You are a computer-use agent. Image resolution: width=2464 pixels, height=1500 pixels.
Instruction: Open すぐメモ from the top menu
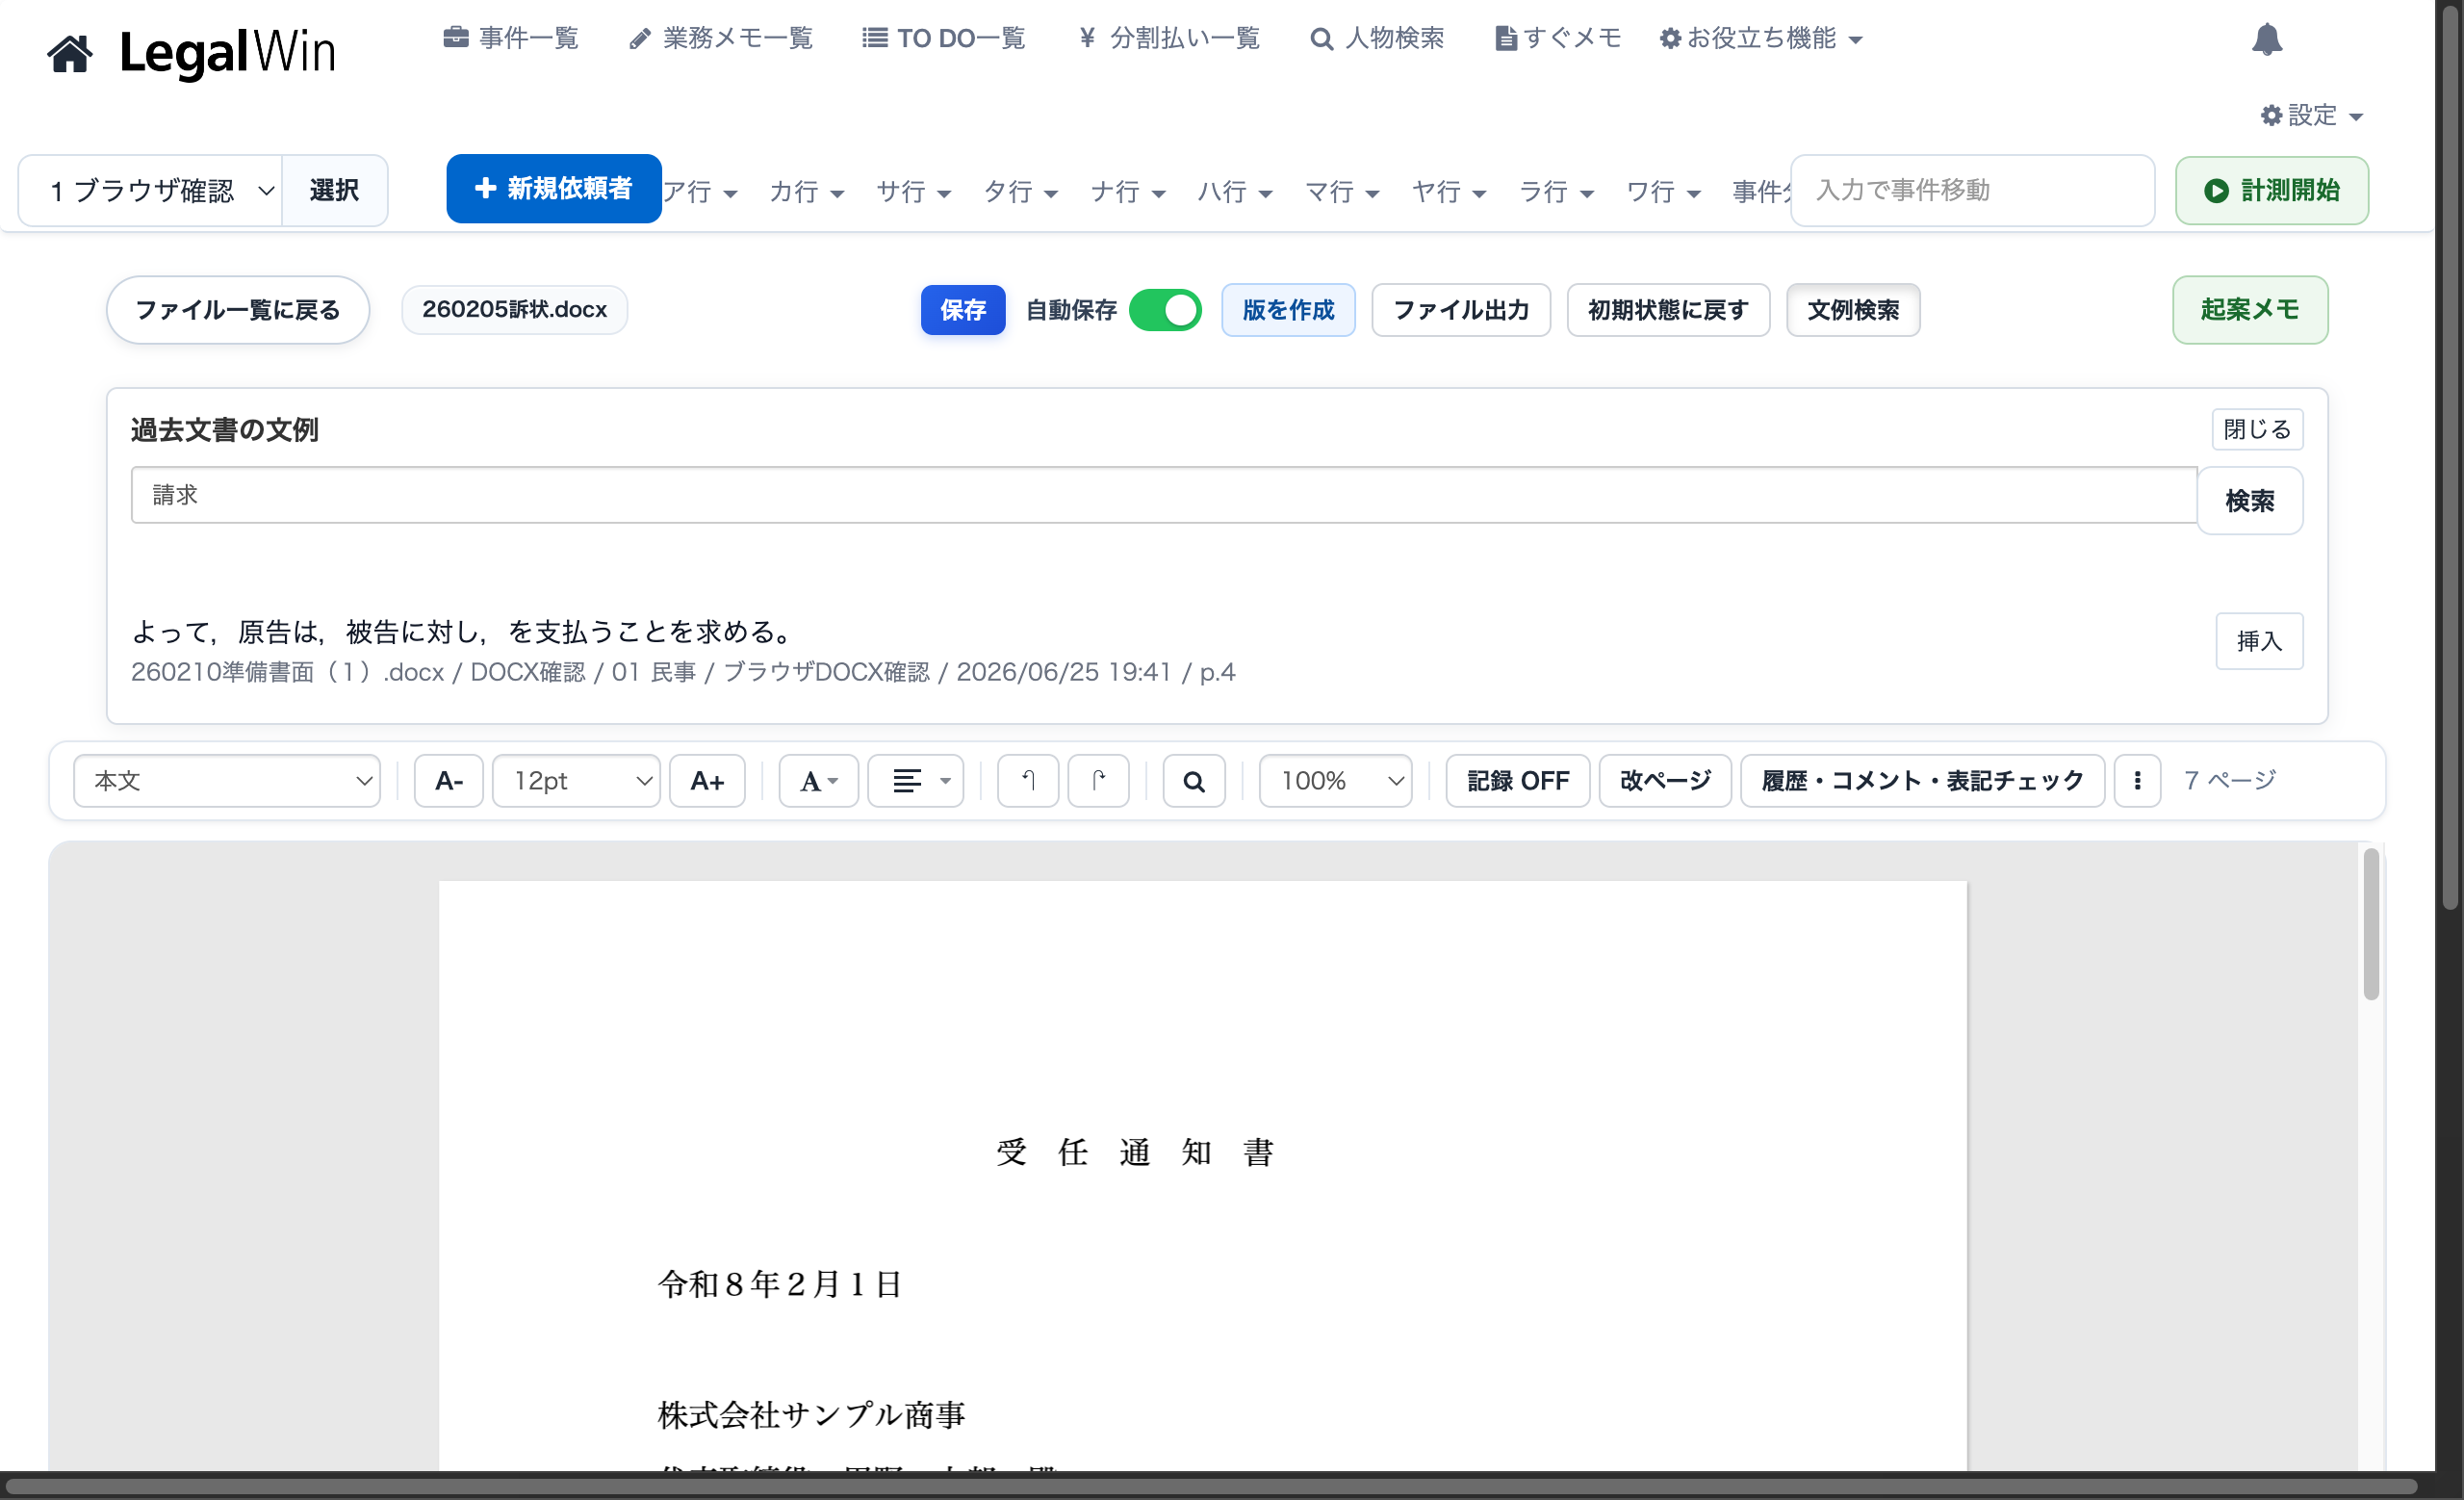pos(1557,39)
